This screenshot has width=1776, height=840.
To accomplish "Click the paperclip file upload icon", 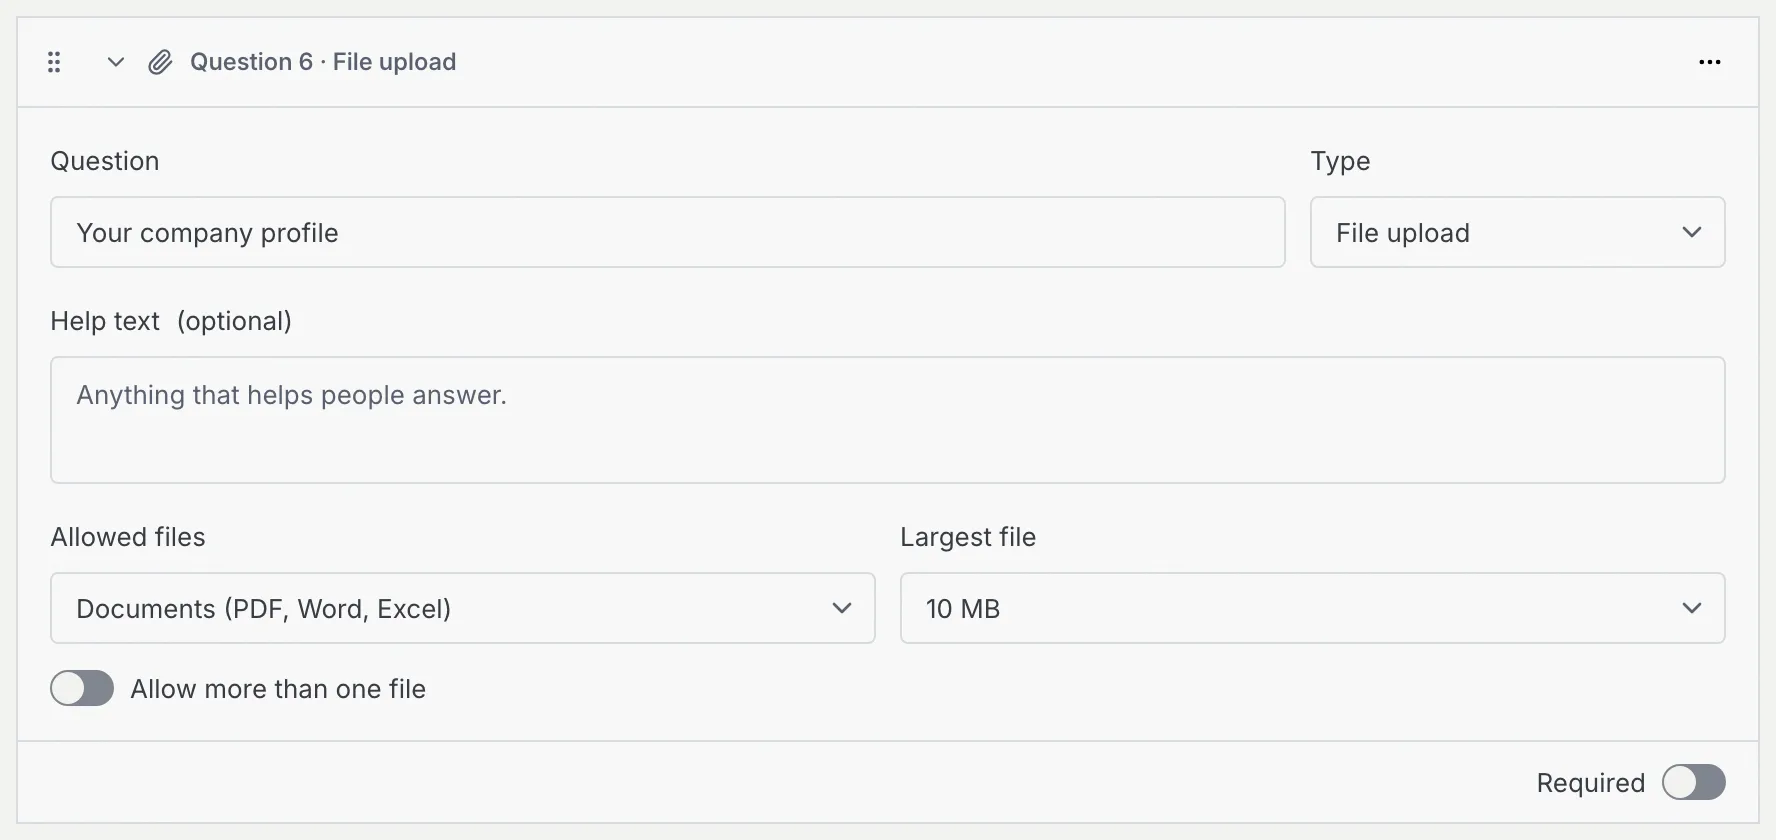I will [x=160, y=63].
